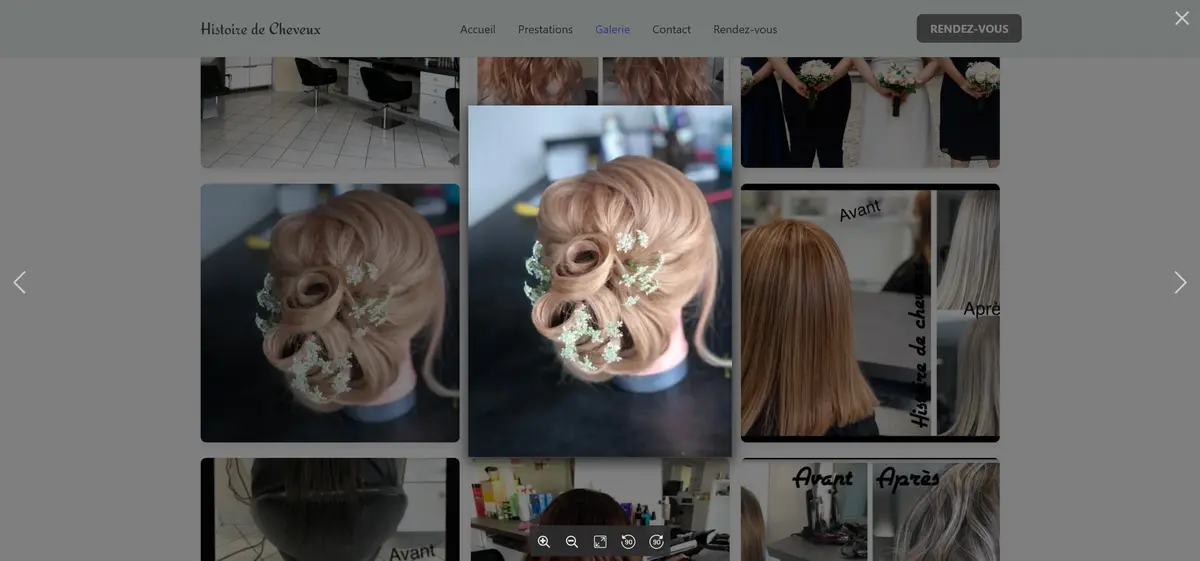Open the salon interior chairs thumbnail
Viewport: 1200px width, 561px height.
pyautogui.click(x=330, y=112)
